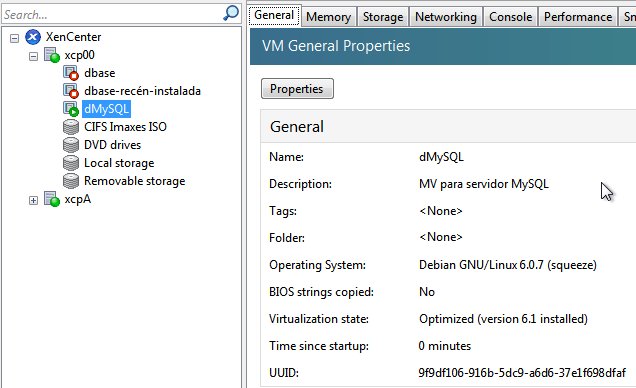Click the xcp00 server icon
The image size is (636, 388).
tap(52, 55)
